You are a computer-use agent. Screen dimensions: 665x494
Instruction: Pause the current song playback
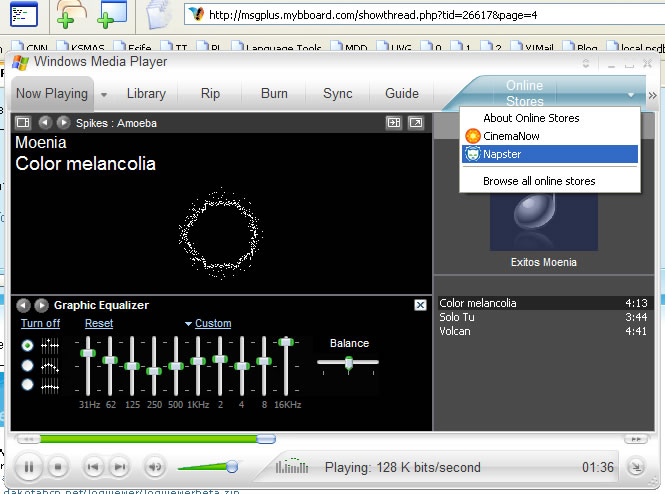[29, 466]
